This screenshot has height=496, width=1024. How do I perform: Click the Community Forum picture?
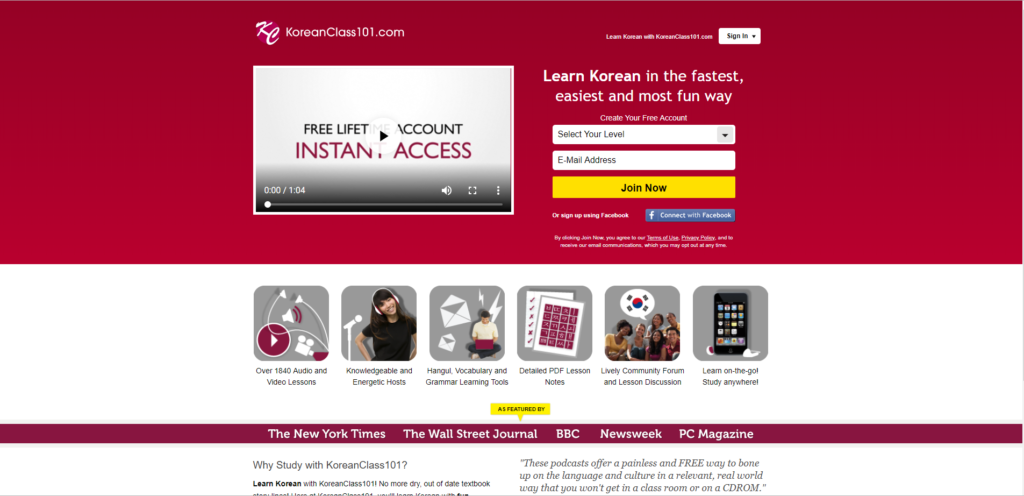(643, 323)
